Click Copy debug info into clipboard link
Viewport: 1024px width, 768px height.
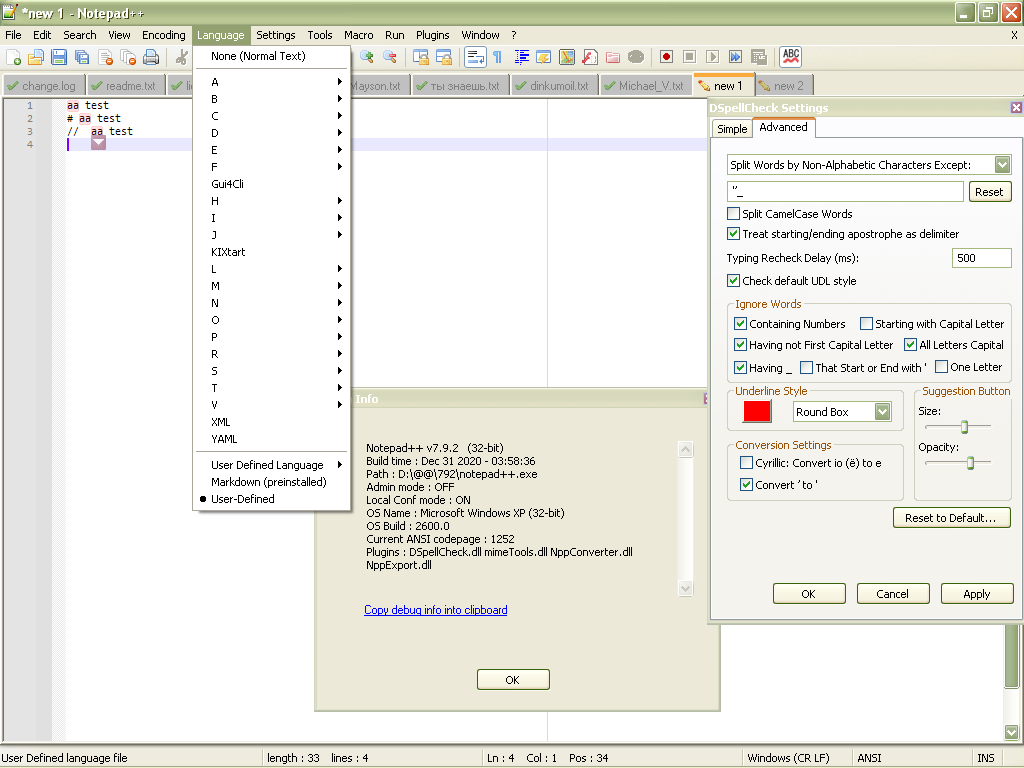[x=436, y=610]
